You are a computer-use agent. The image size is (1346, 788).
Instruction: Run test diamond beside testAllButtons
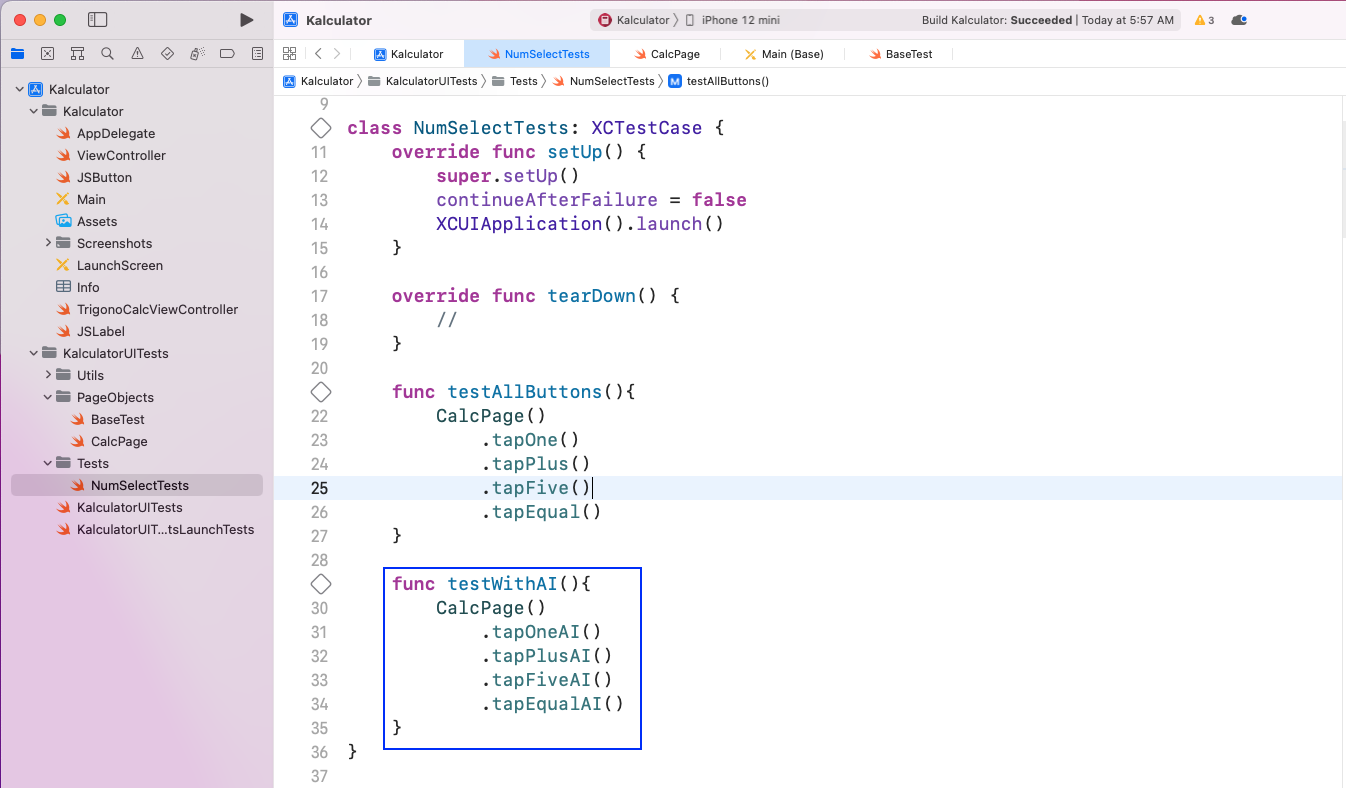(320, 392)
